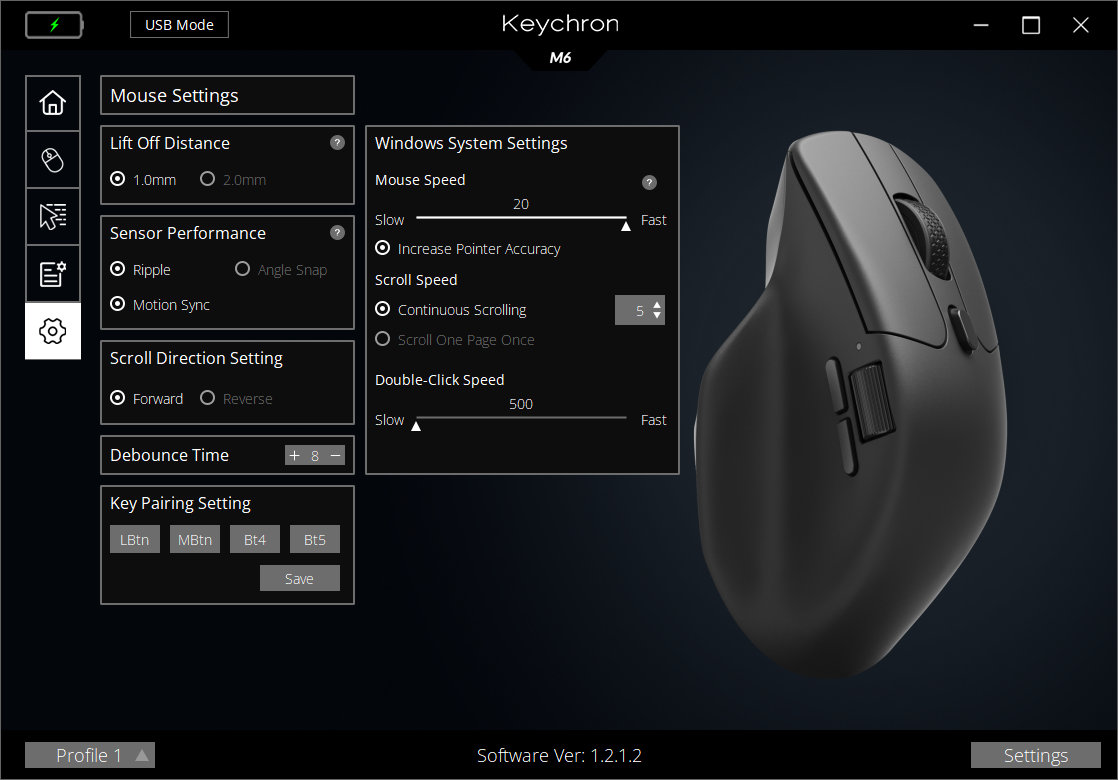Click the Mouse Speed help icon
Image resolution: width=1118 pixels, height=780 pixels.
click(649, 183)
